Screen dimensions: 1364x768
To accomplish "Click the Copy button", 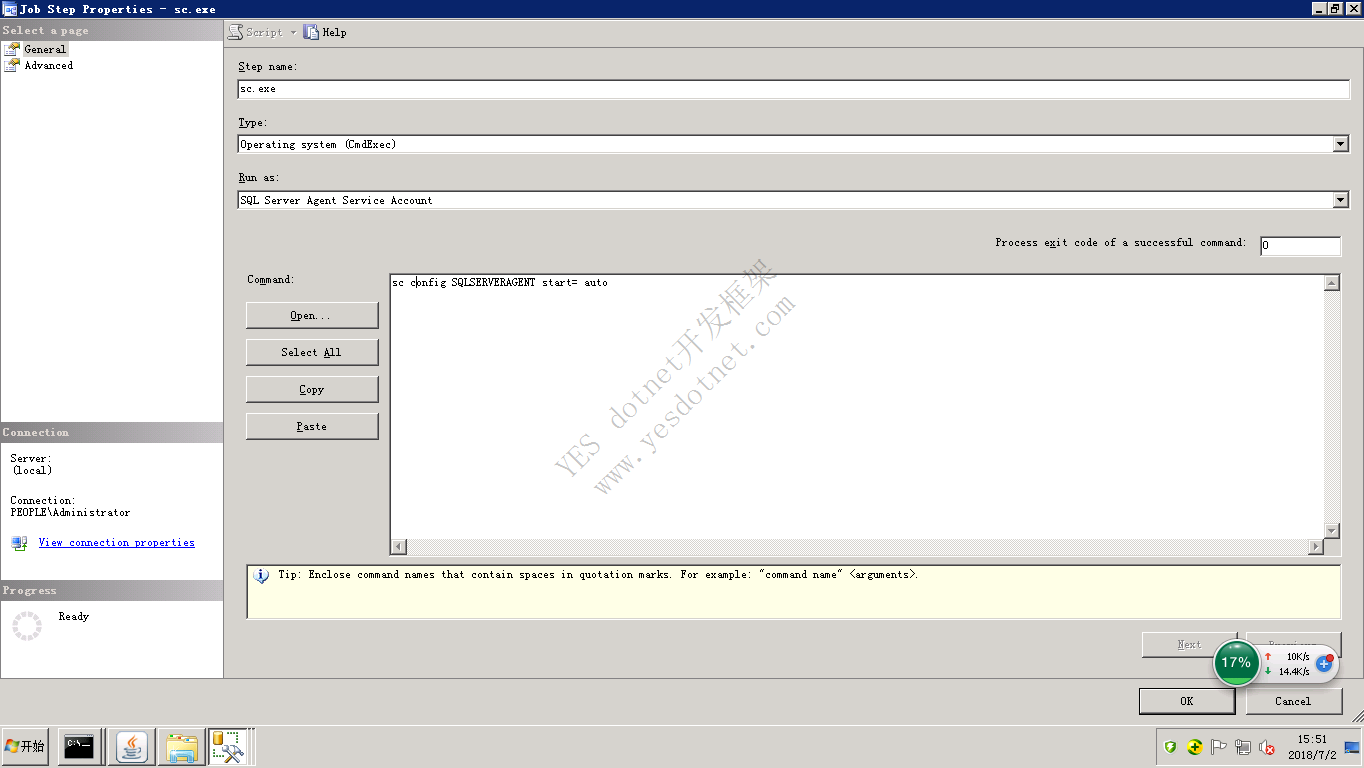I will [312, 389].
